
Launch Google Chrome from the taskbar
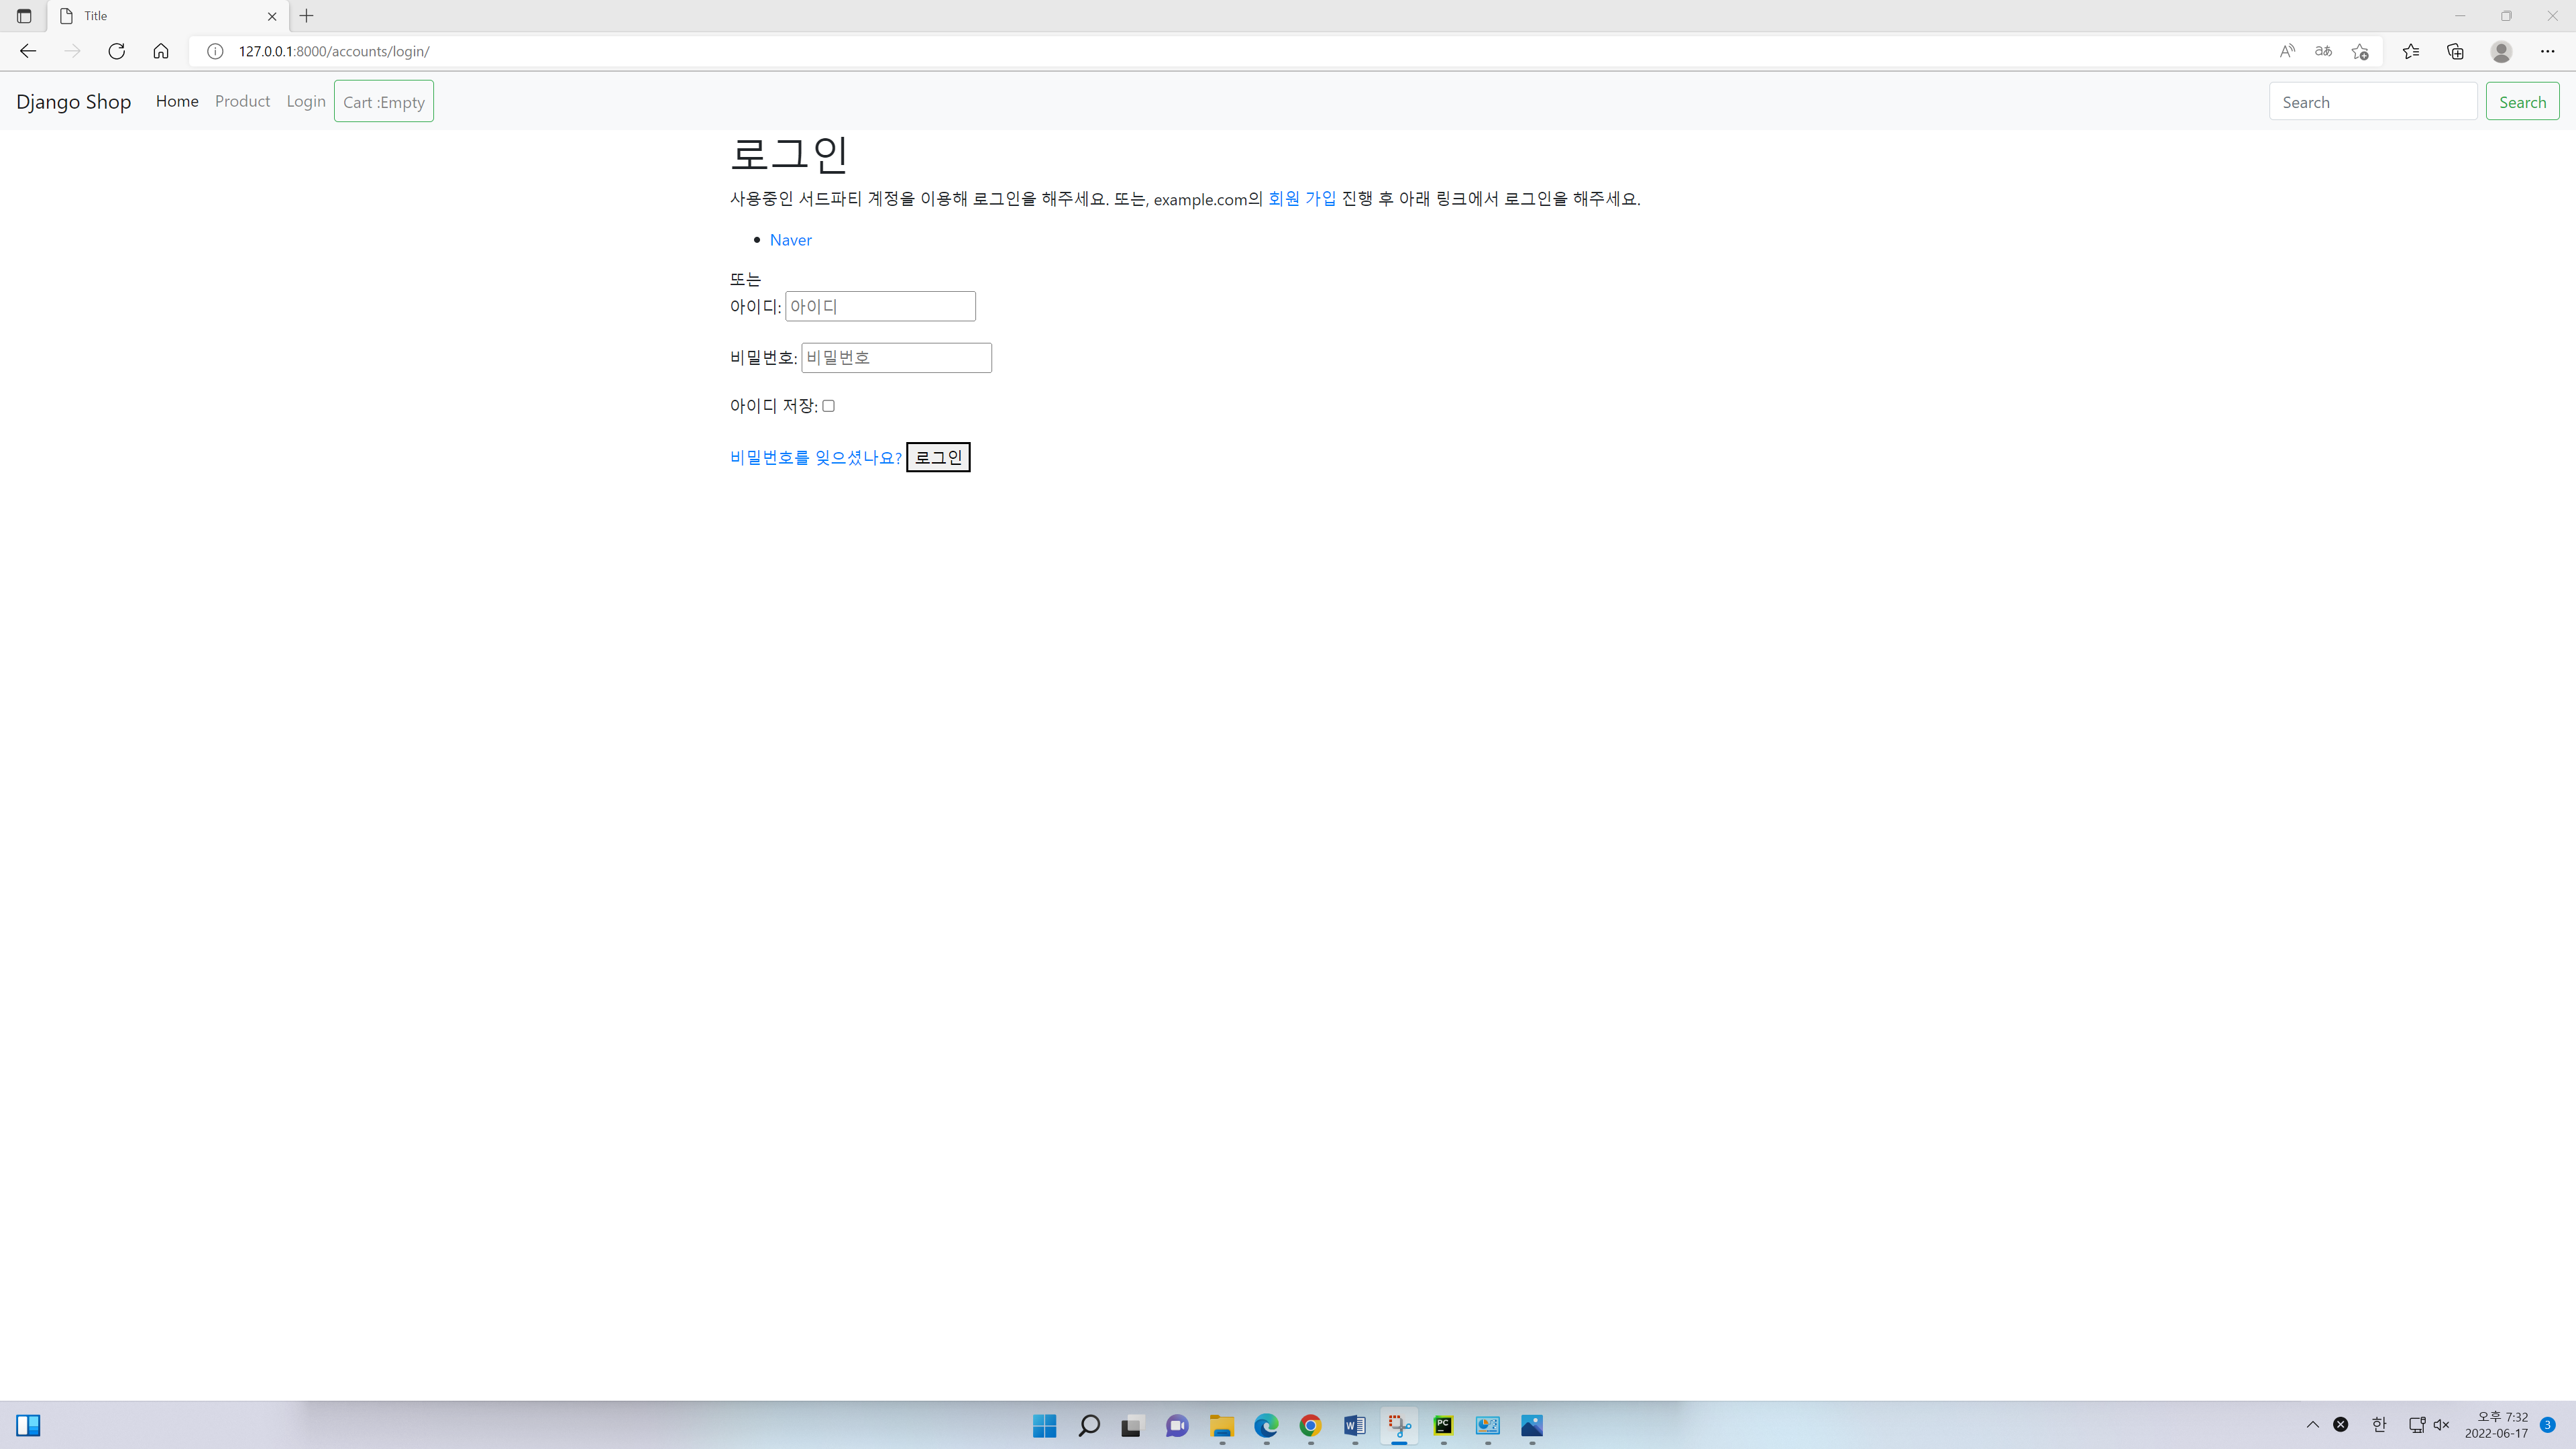point(1310,1426)
